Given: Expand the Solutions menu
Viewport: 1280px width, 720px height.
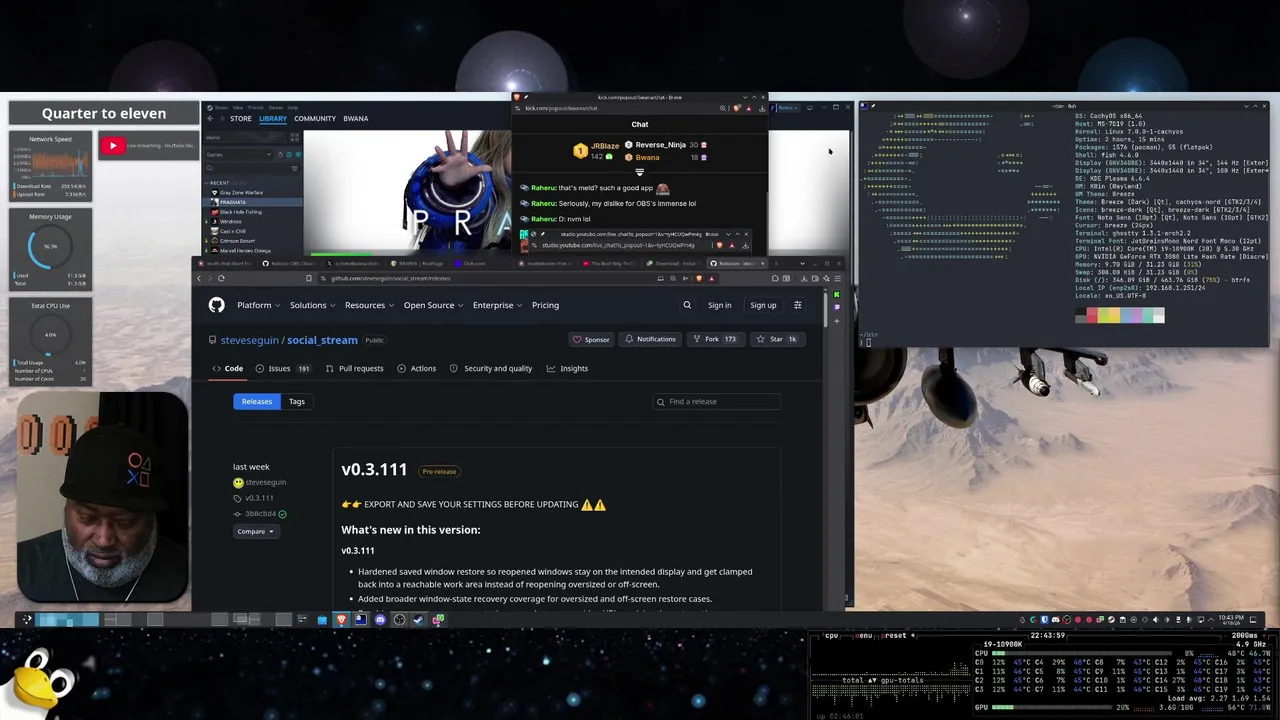Looking at the screenshot, I should click(x=312, y=305).
